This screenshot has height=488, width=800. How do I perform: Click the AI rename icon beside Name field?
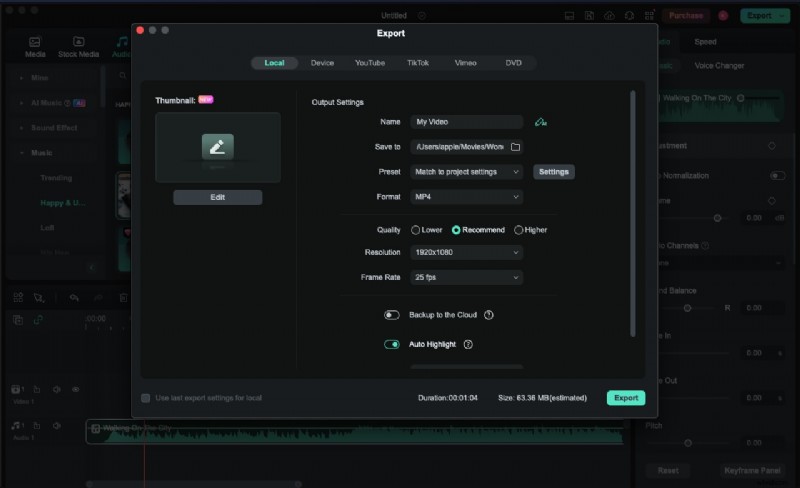pos(541,122)
